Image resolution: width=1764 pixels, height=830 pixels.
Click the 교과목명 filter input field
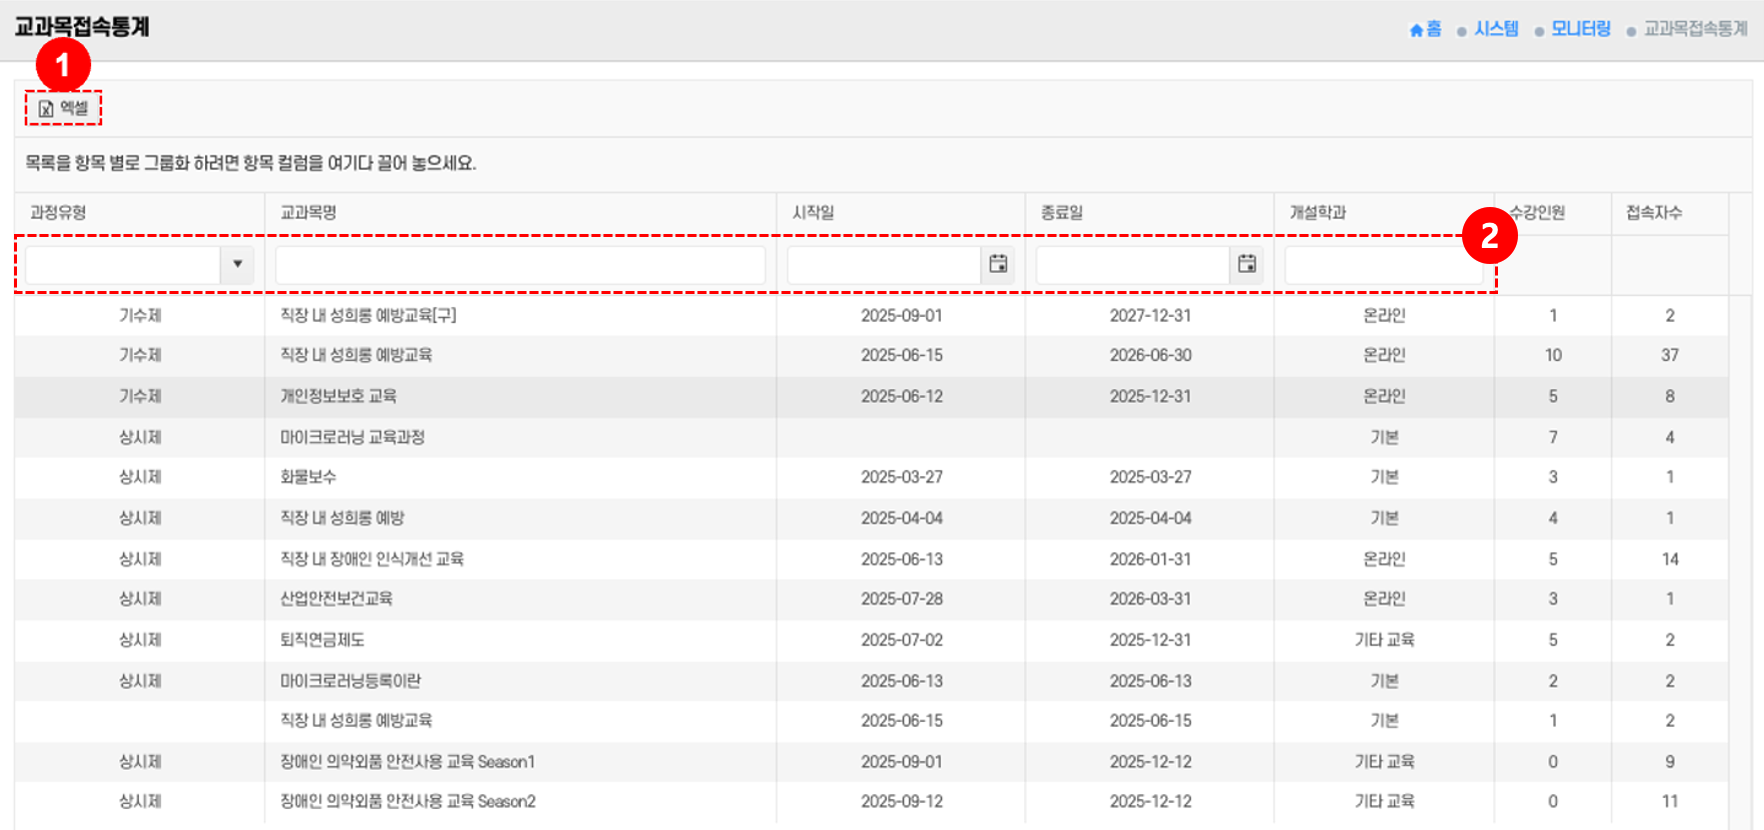(x=520, y=265)
